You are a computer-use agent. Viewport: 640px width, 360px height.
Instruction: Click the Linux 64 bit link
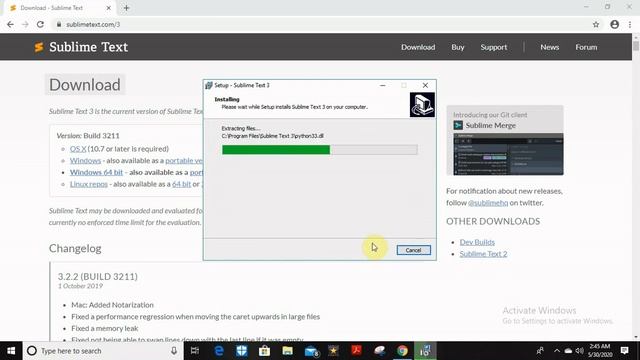tap(181, 184)
